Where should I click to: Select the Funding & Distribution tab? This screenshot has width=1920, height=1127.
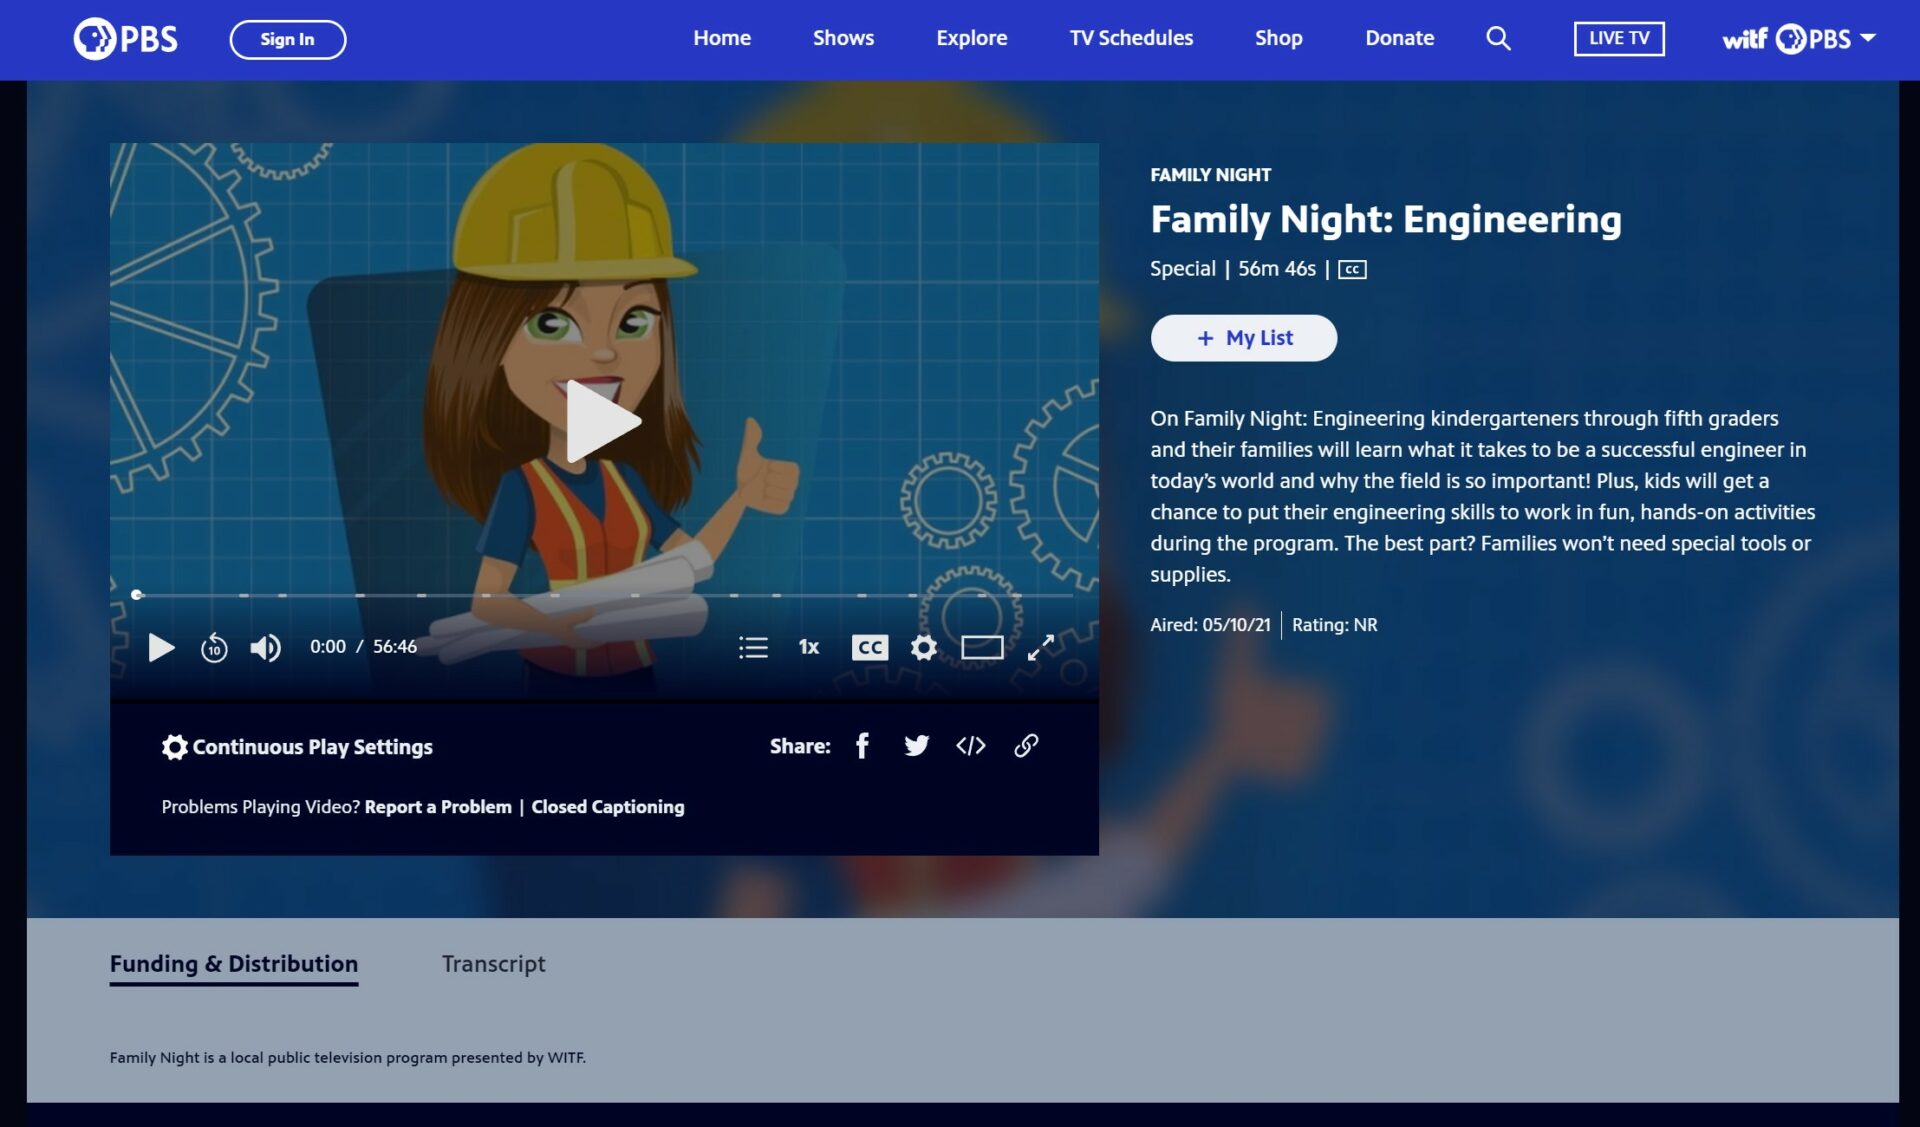click(x=234, y=964)
